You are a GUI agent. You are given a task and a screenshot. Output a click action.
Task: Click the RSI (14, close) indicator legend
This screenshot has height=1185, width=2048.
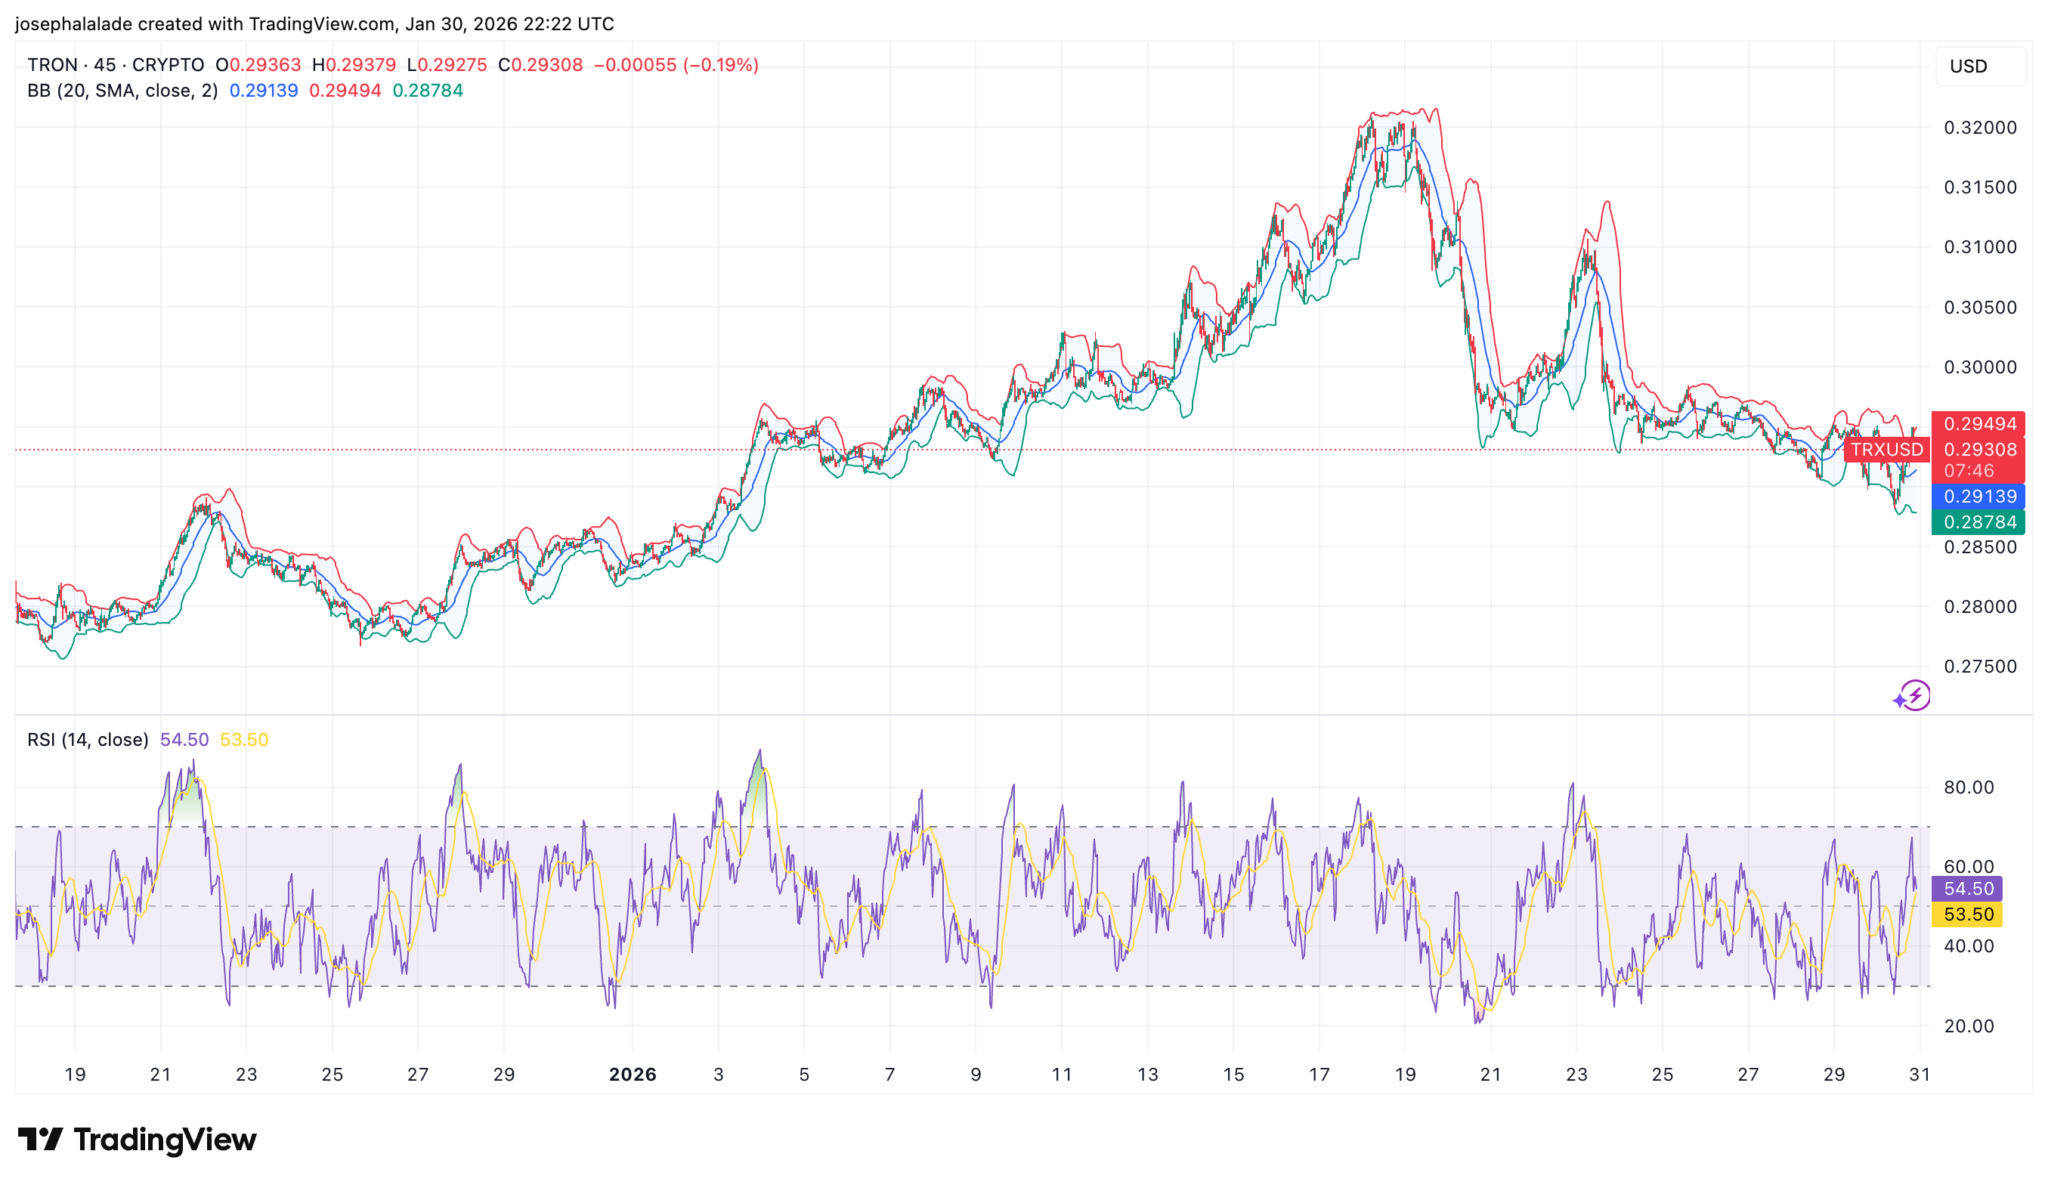(x=88, y=740)
